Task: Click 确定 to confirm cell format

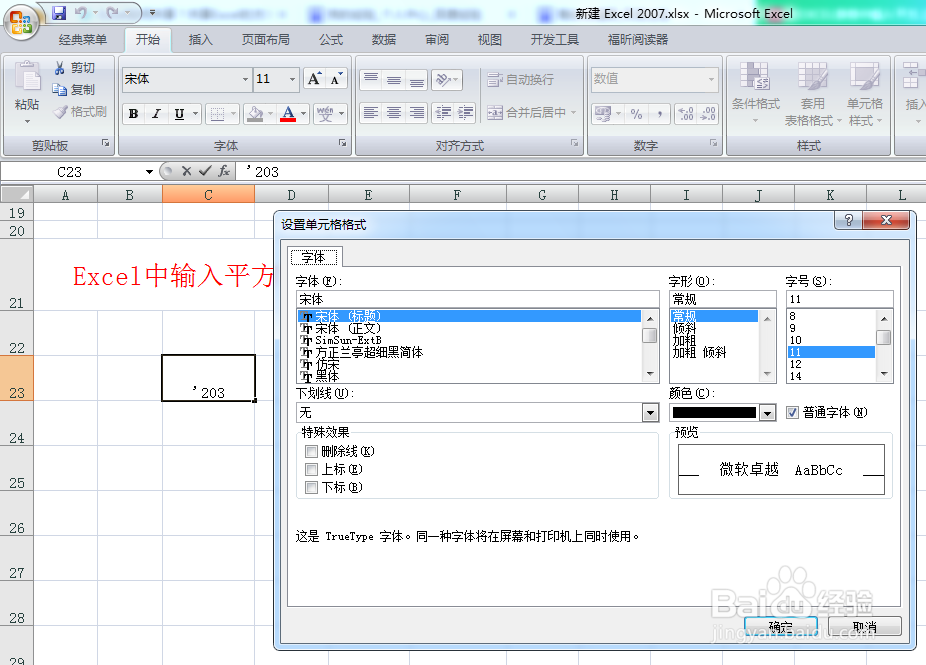Action: (781, 626)
